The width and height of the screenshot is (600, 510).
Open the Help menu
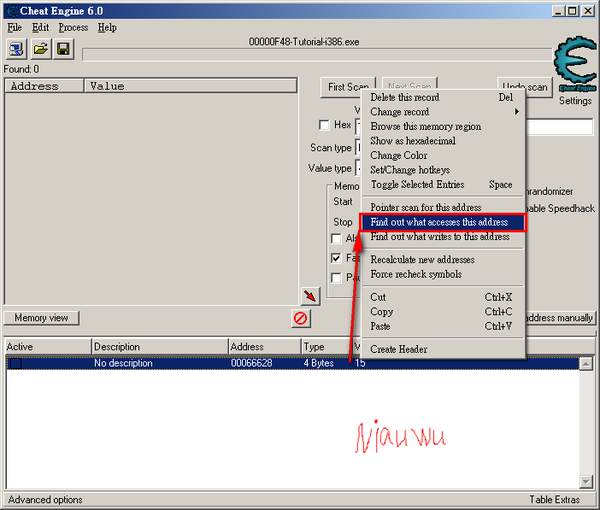[x=107, y=28]
